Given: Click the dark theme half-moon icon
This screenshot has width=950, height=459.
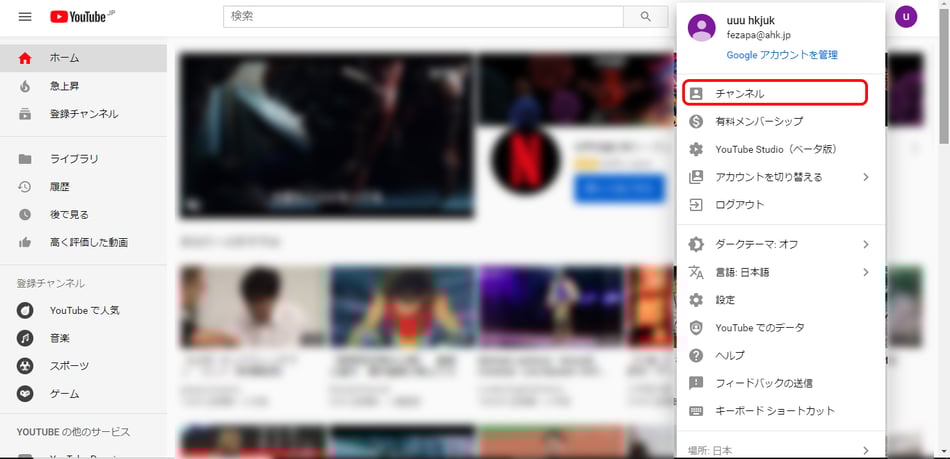Looking at the screenshot, I should (x=696, y=245).
